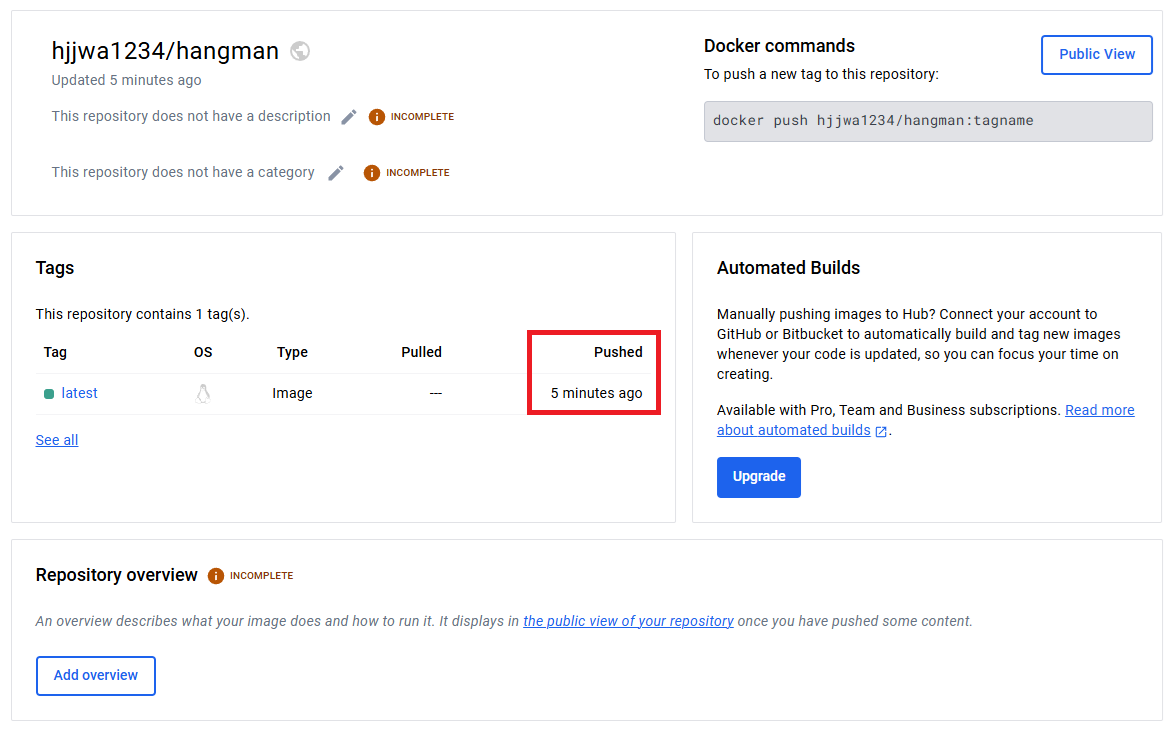1176x736 pixels.
Task: Open the latest tag
Action: point(78,393)
